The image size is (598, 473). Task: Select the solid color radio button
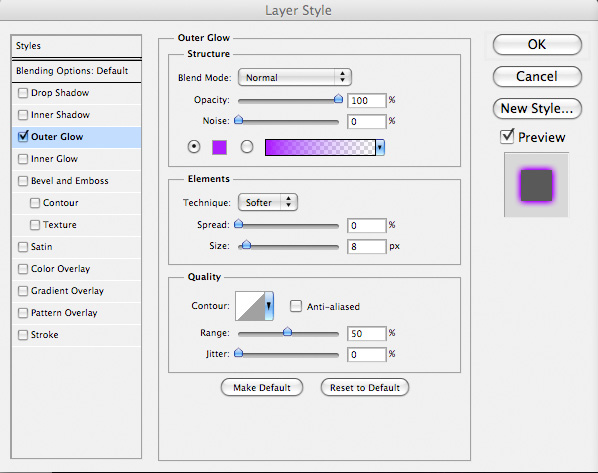pyautogui.click(x=194, y=147)
